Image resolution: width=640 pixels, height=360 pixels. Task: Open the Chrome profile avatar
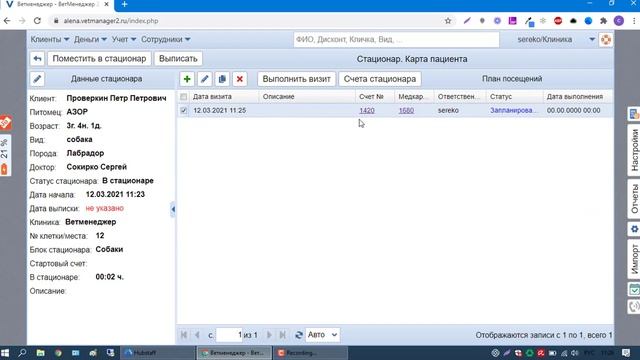click(619, 21)
